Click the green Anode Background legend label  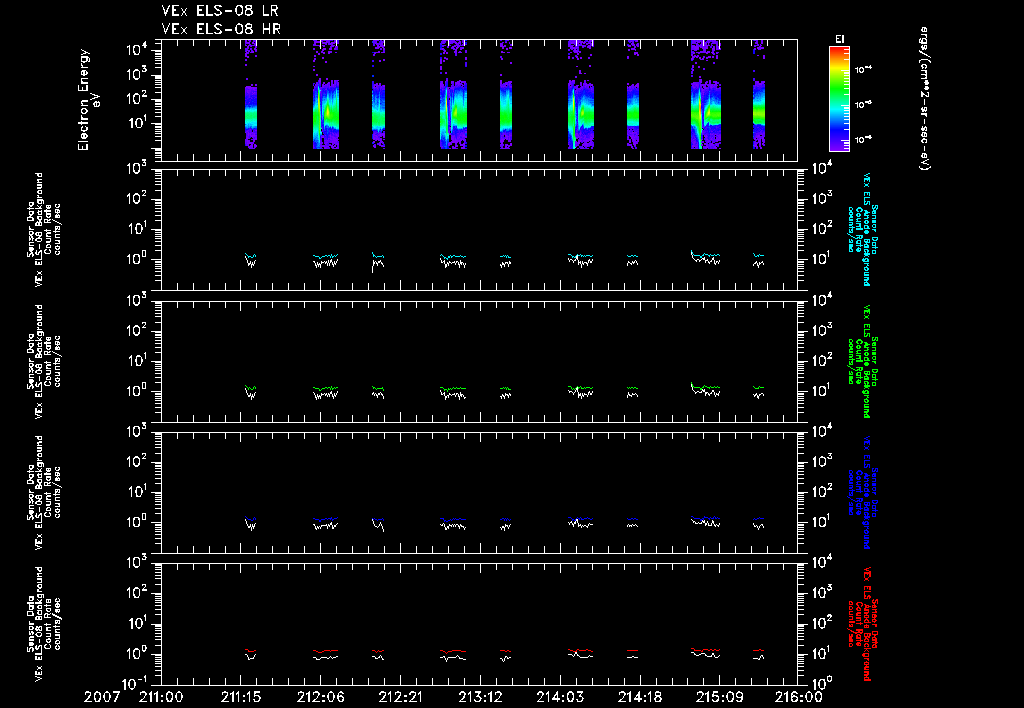point(863,361)
